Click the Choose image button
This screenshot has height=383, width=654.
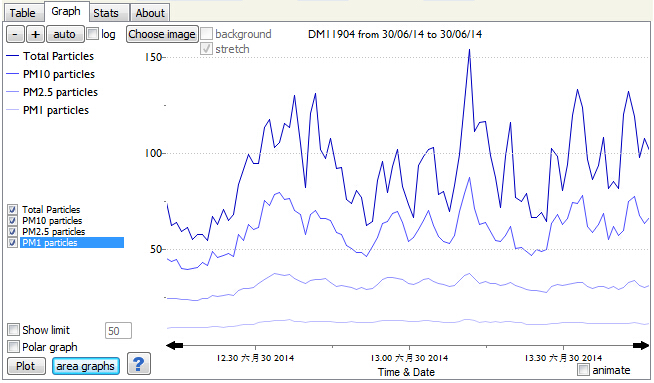(x=162, y=34)
